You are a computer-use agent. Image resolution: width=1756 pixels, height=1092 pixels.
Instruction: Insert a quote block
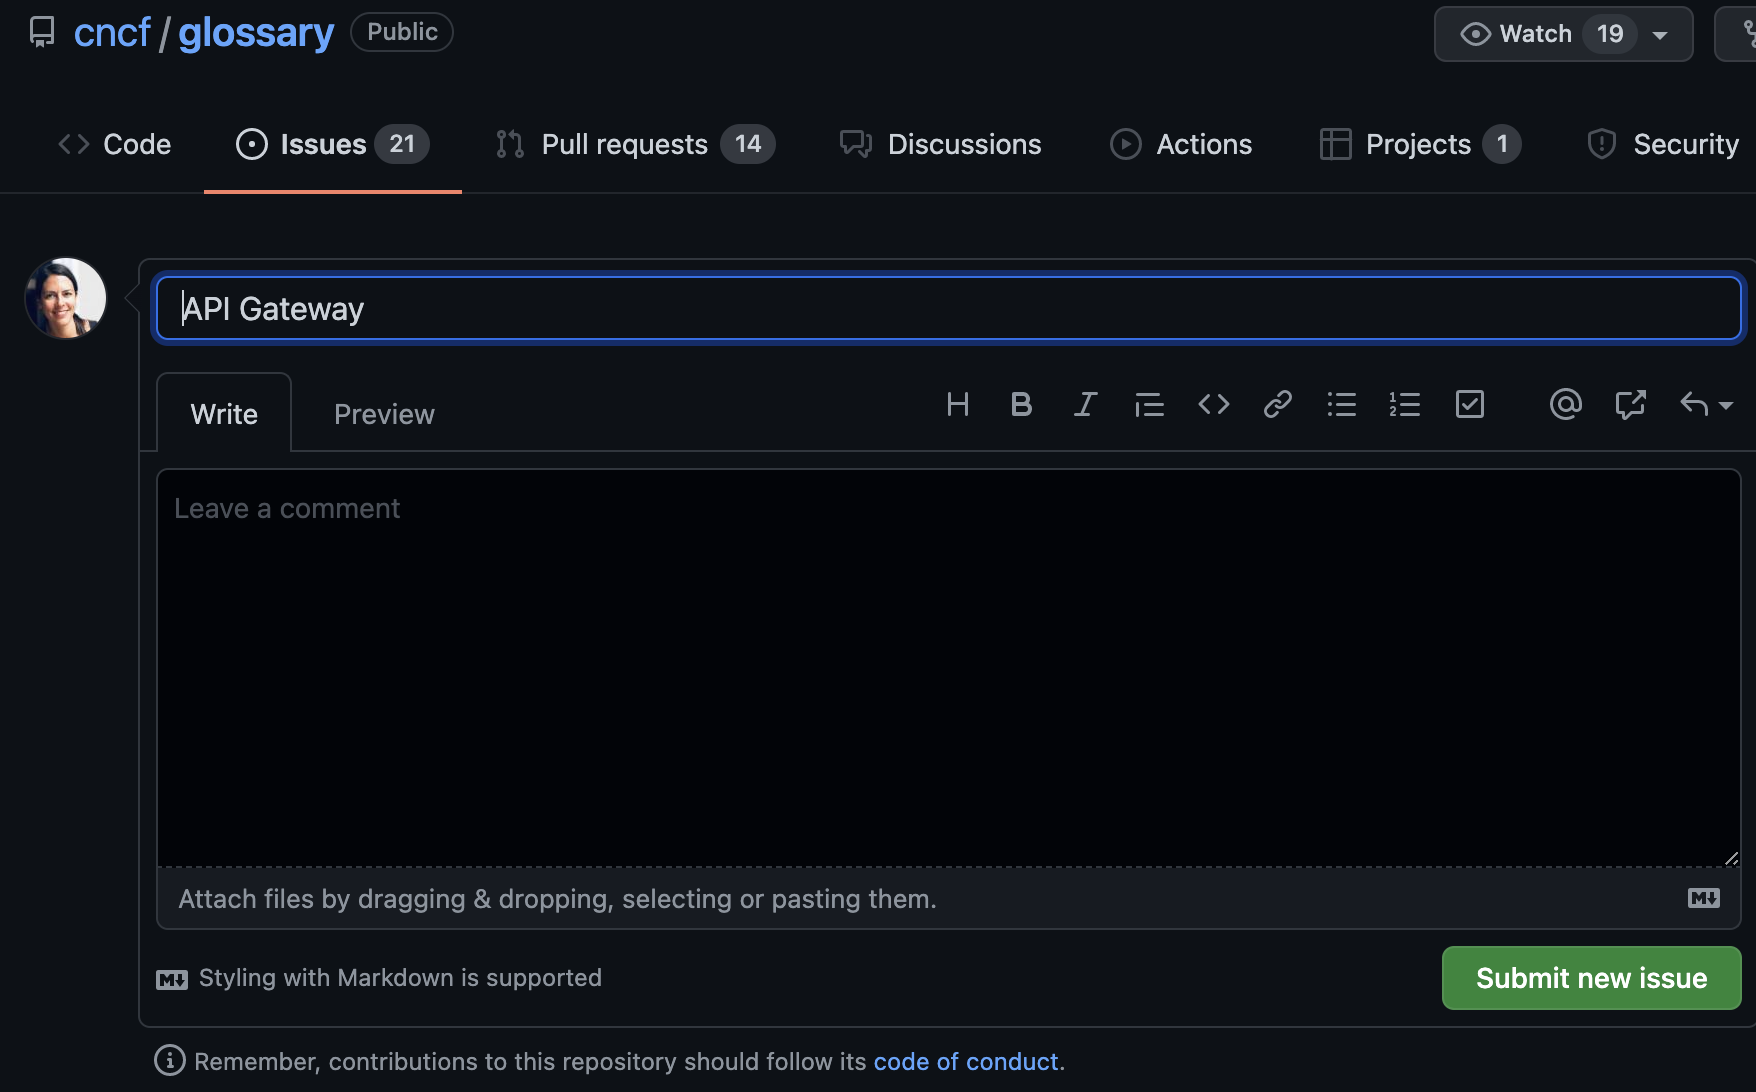(x=1149, y=404)
